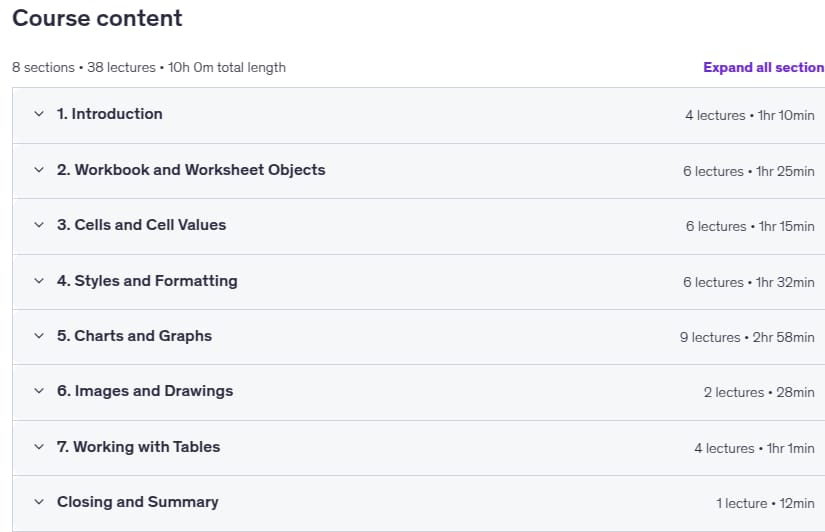Viewport: 825px width, 532px height.
Task: Click 4. Styles and Formatting heading
Action: point(147,280)
